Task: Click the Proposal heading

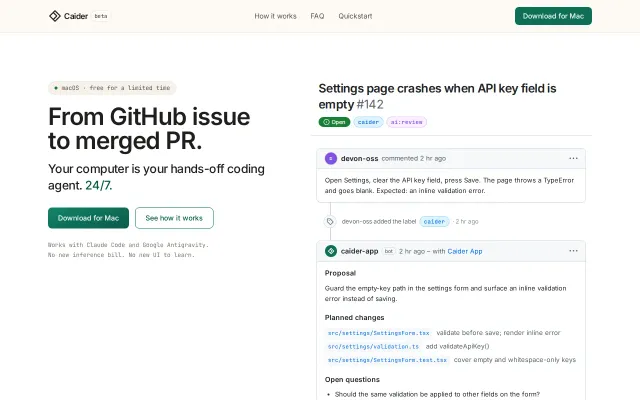Action: coord(340,273)
